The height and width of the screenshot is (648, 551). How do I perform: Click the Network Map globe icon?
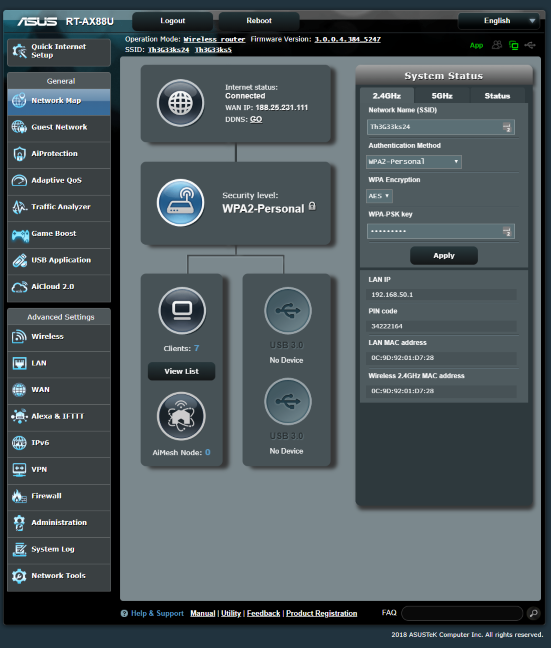click(19, 100)
